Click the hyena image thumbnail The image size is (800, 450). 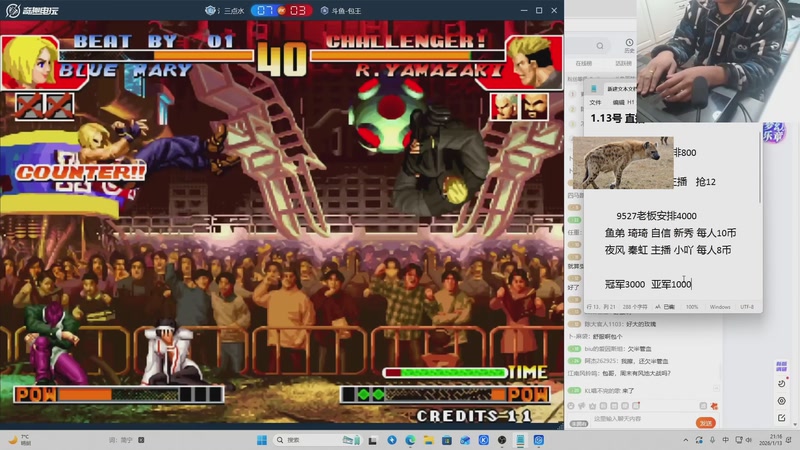point(623,163)
